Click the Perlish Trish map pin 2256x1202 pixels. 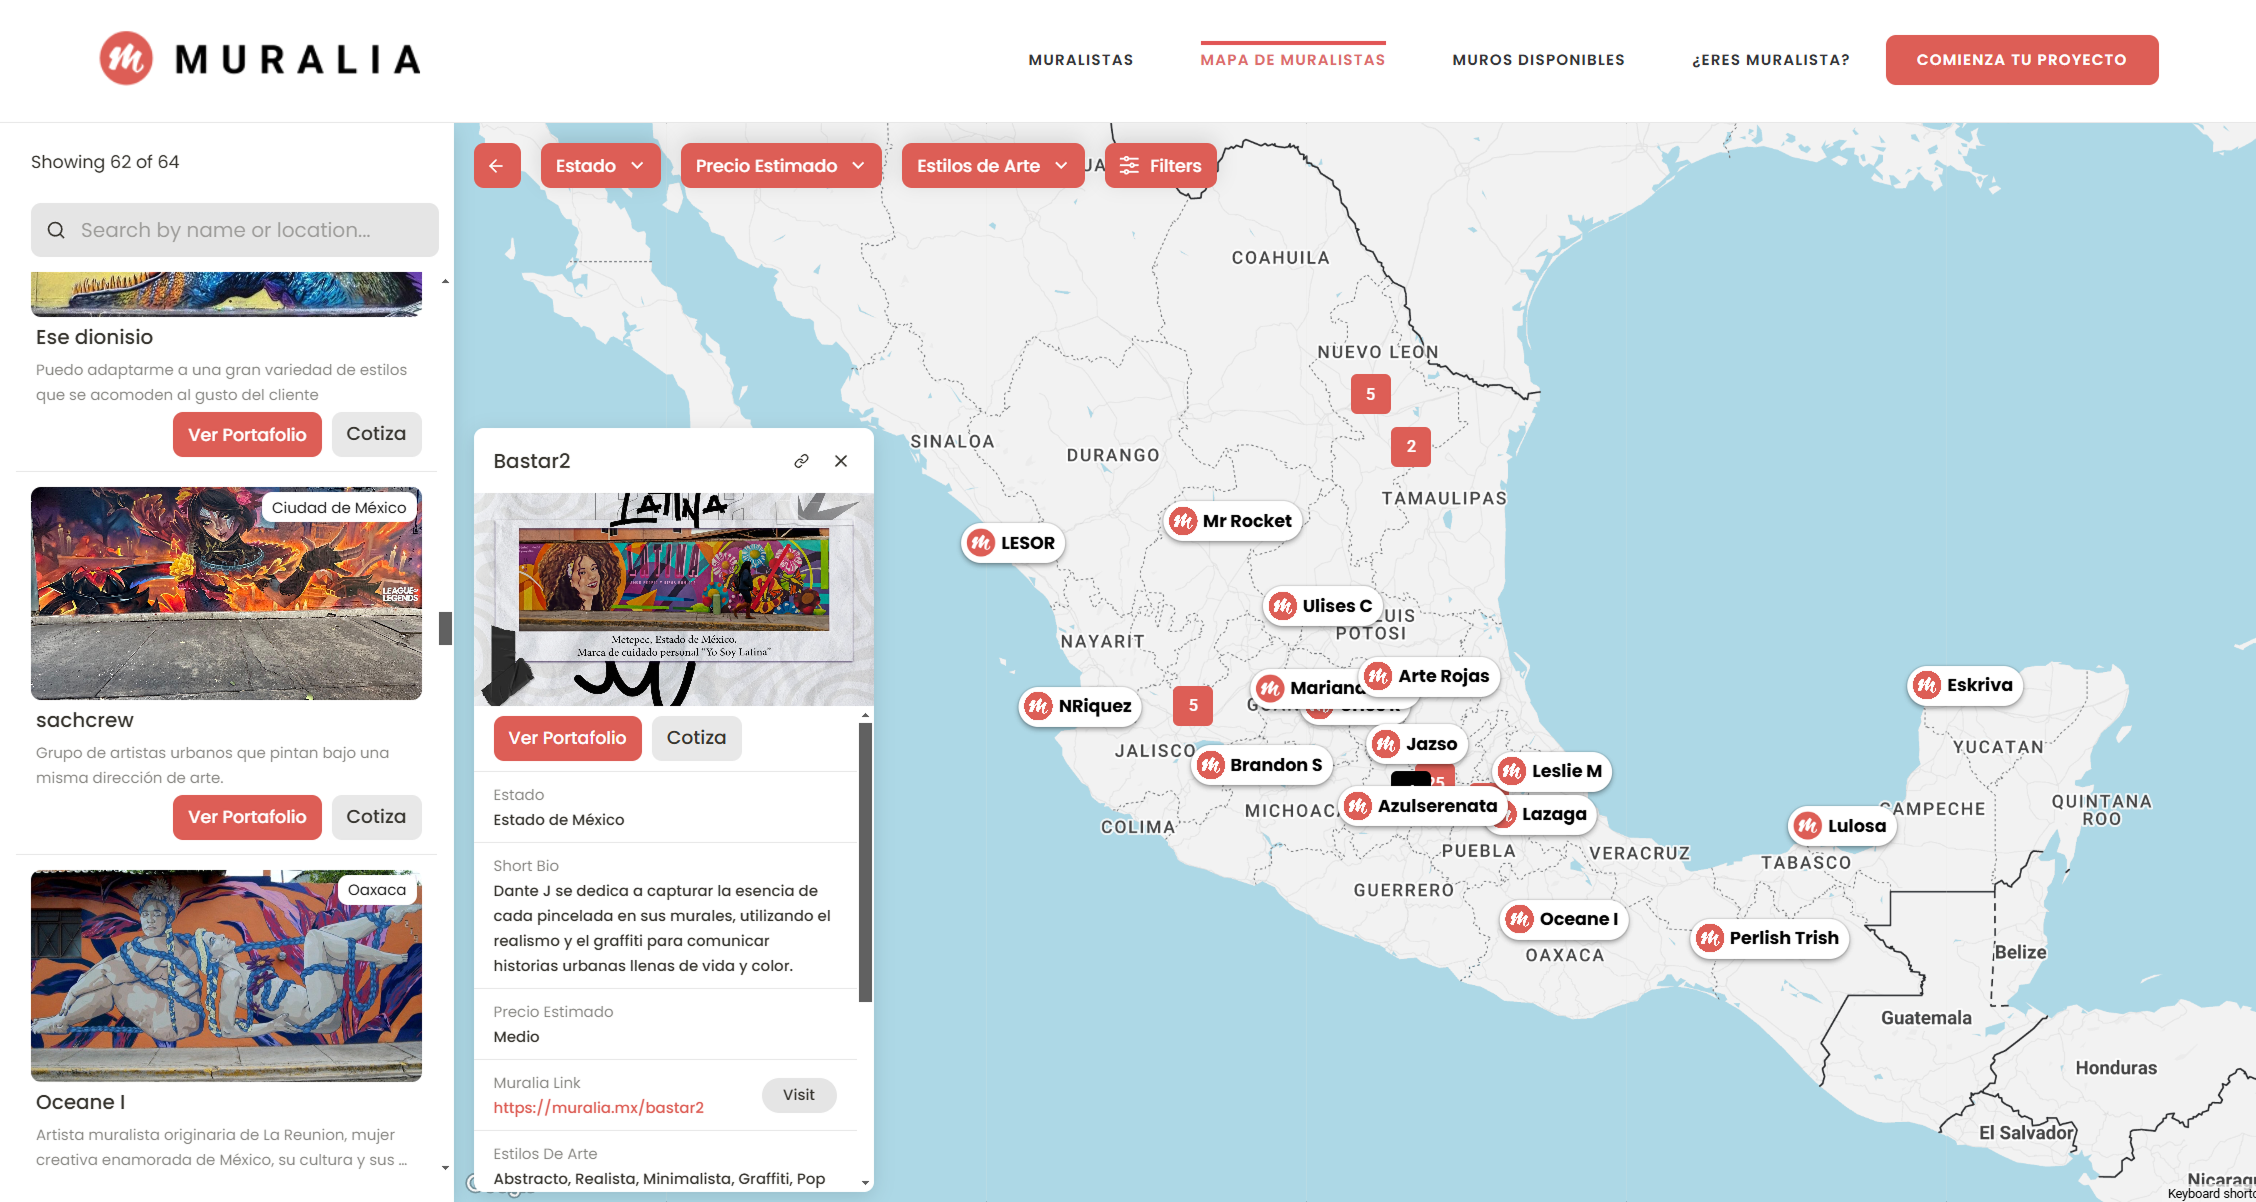point(1769,938)
